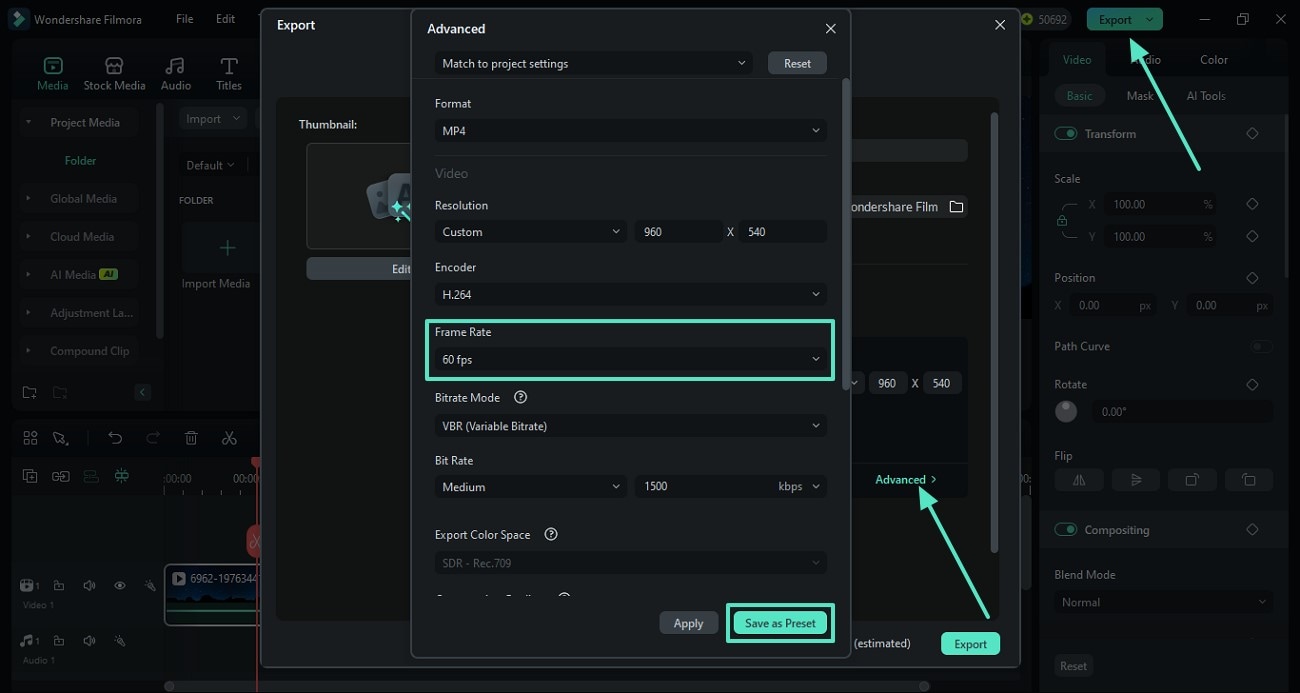Browse export folder location icon
1300x693 pixels.
(956, 207)
